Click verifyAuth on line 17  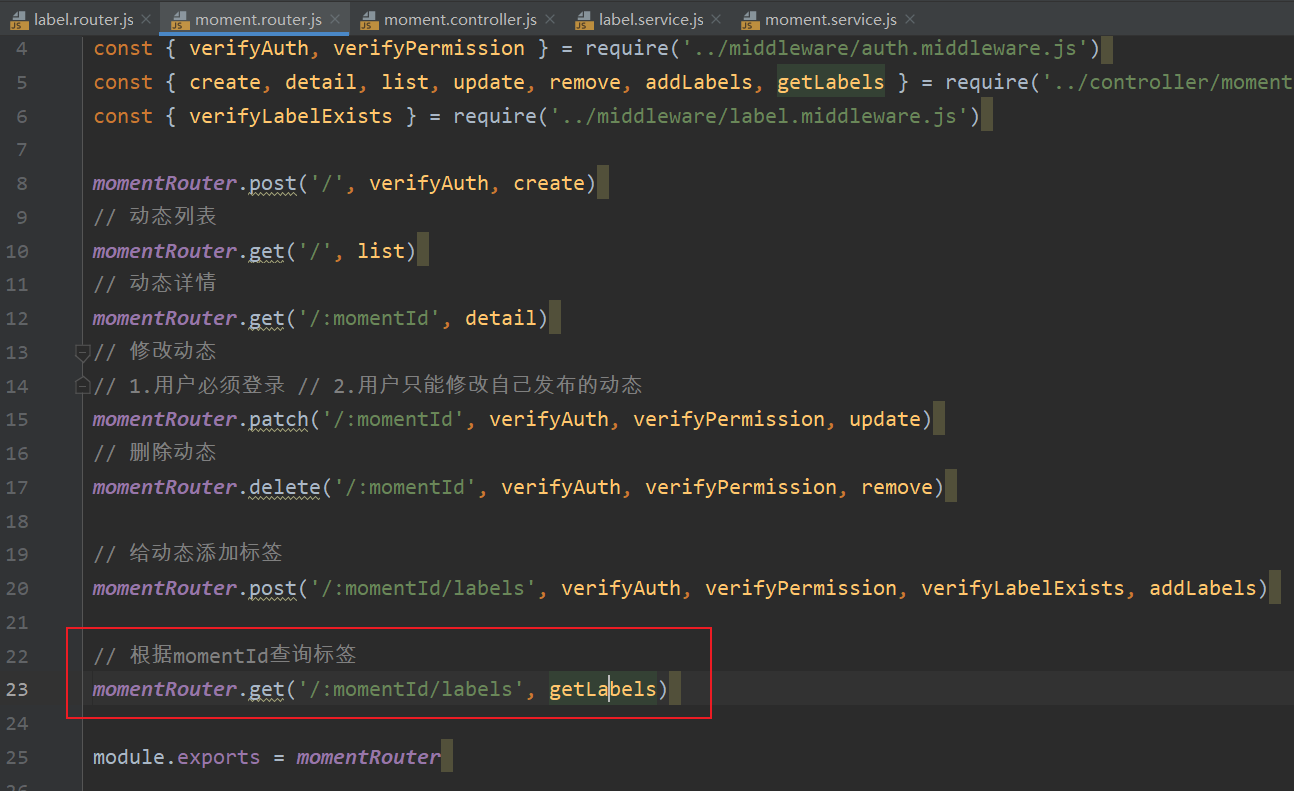click(x=561, y=487)
